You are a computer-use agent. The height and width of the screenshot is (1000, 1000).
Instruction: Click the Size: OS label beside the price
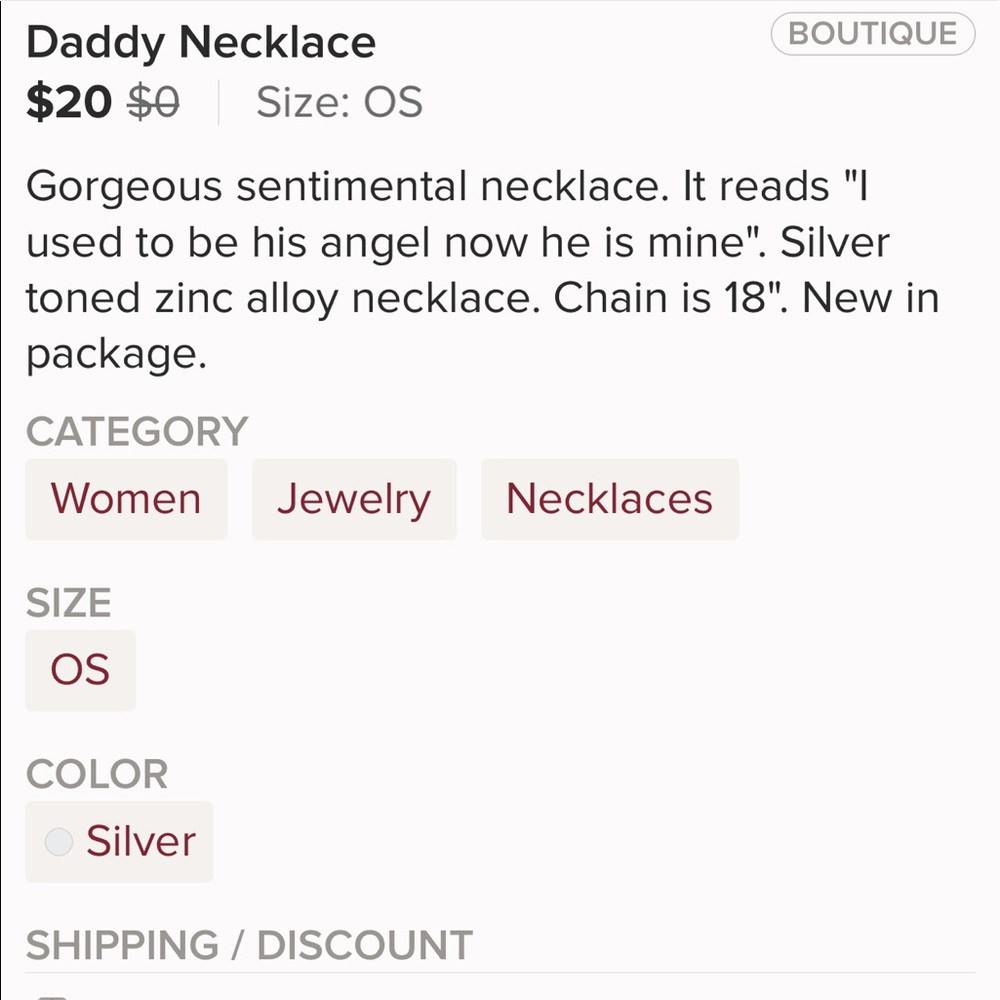point(339,101)
